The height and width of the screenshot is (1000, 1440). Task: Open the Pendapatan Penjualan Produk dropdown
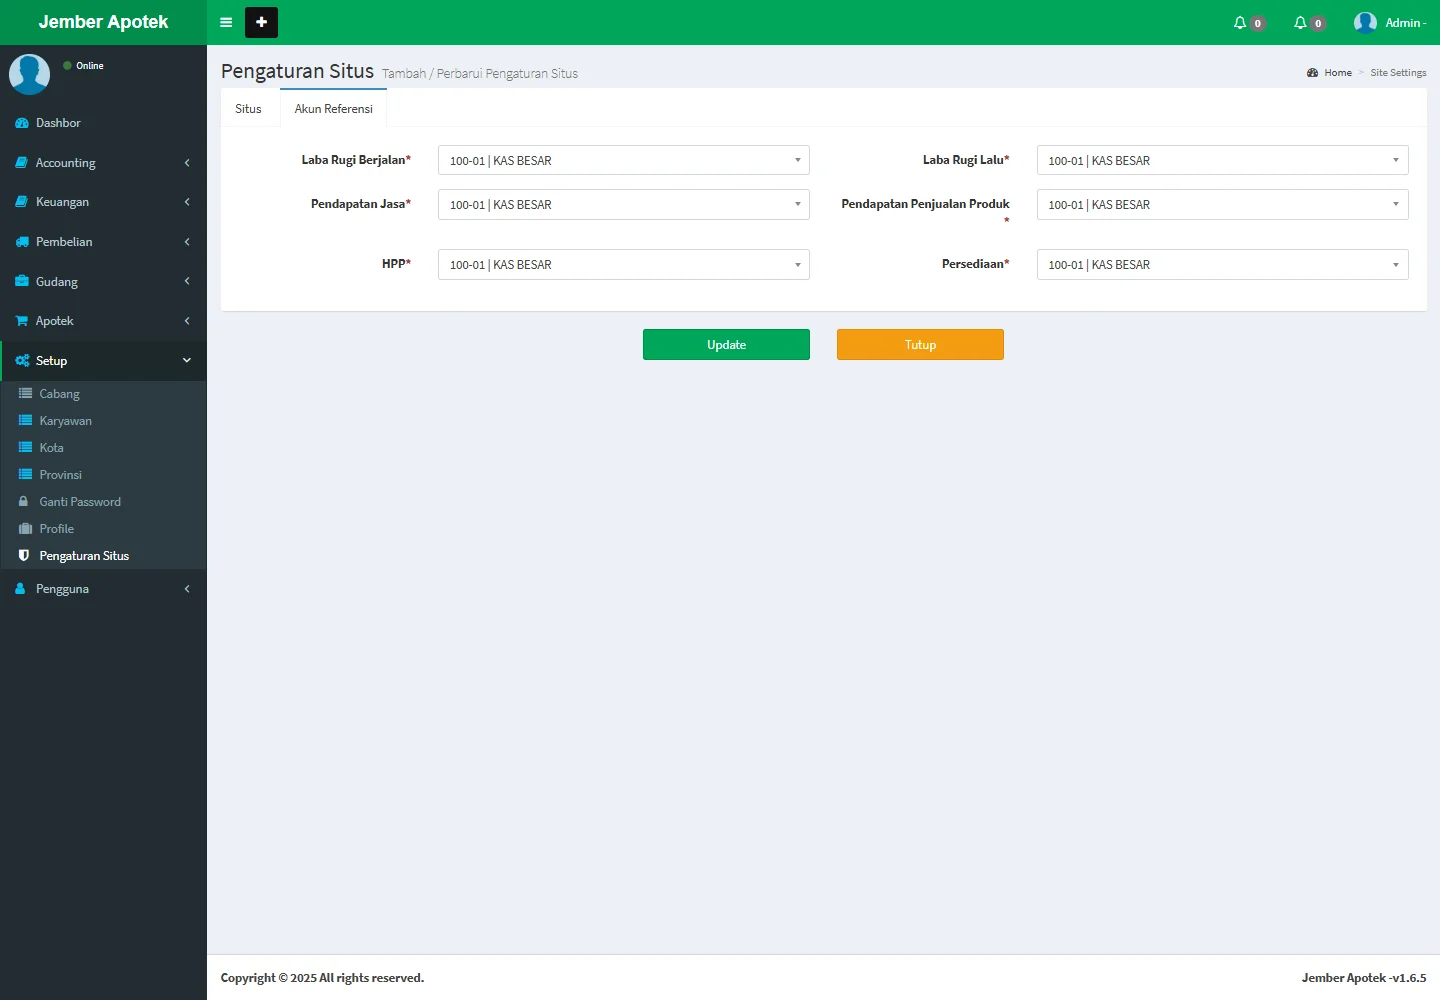coord(1222,205)
